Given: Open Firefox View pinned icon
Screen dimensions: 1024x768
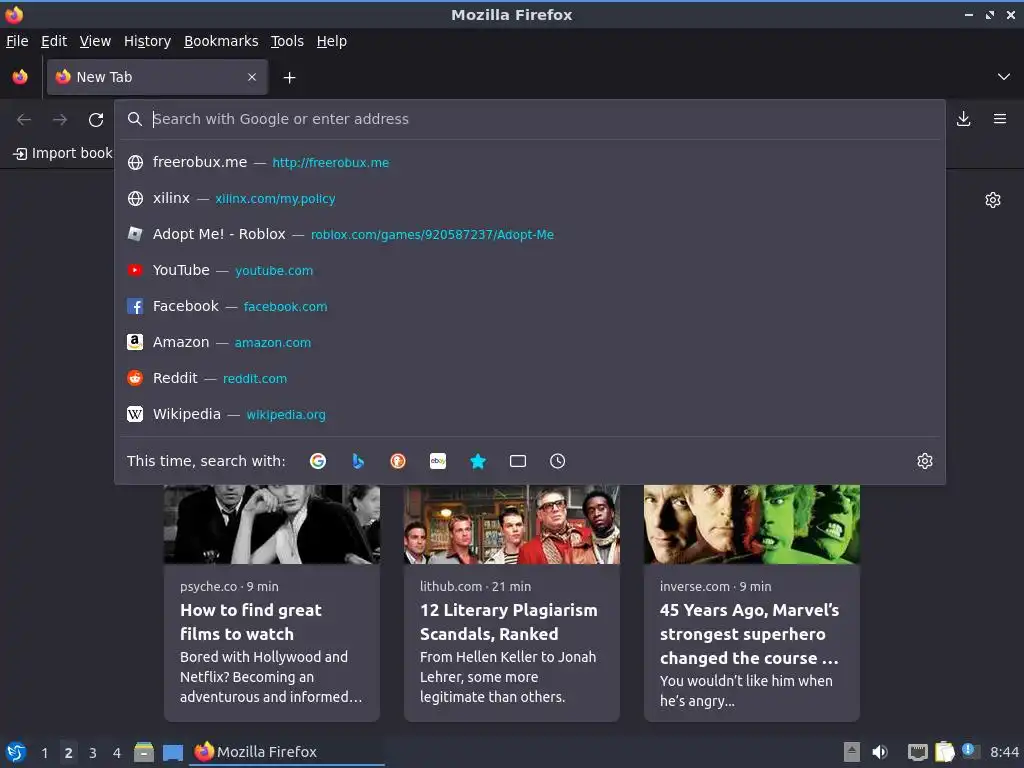Looking at the screenshot, I should 20,77.
